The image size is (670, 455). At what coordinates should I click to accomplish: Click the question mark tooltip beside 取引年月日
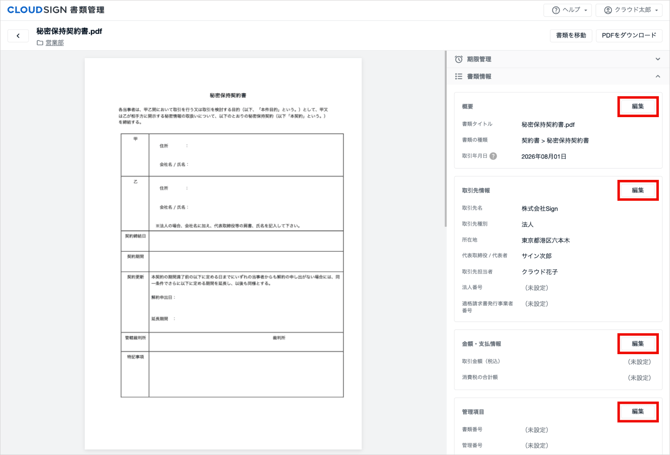click(x=493, y=156)
